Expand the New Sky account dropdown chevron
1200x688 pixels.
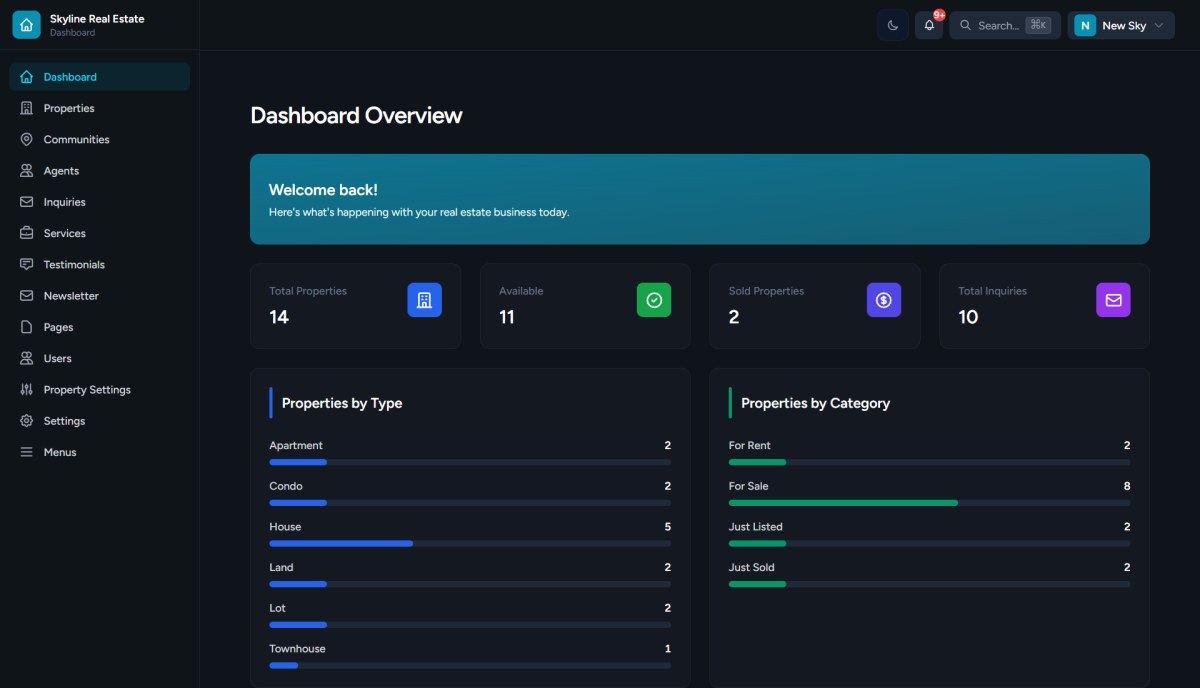1159,25
